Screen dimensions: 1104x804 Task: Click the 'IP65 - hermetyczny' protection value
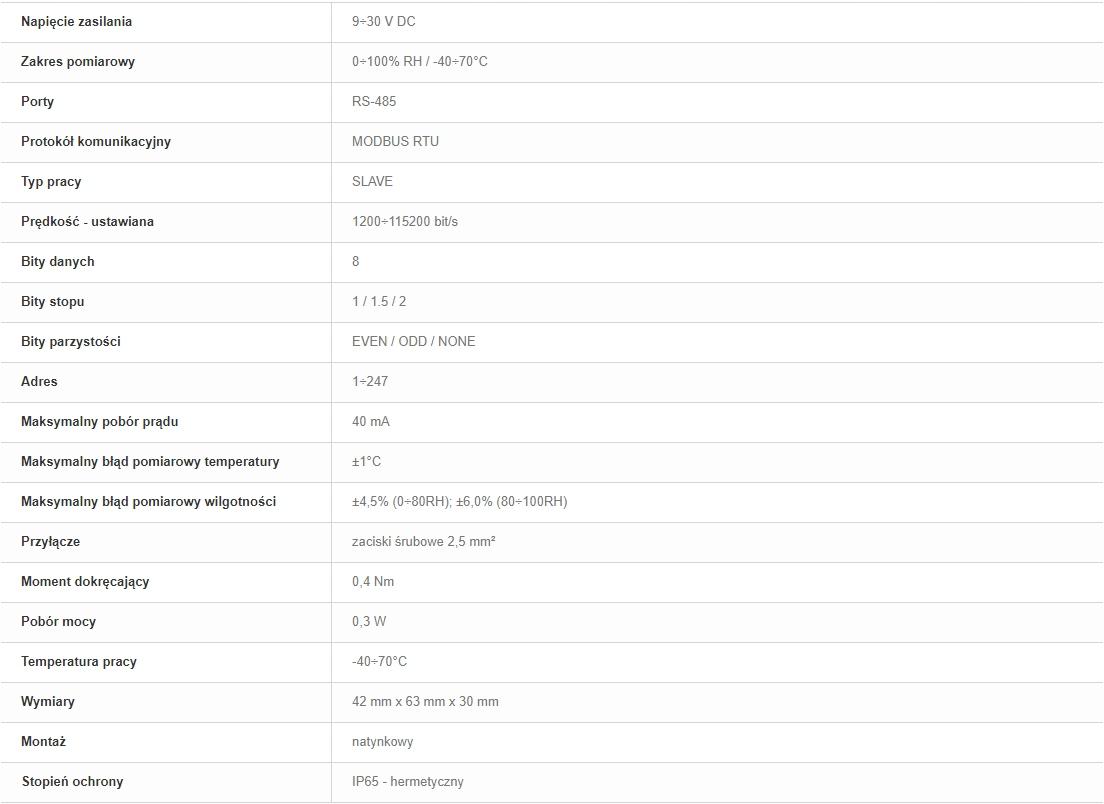click(408, 781)
